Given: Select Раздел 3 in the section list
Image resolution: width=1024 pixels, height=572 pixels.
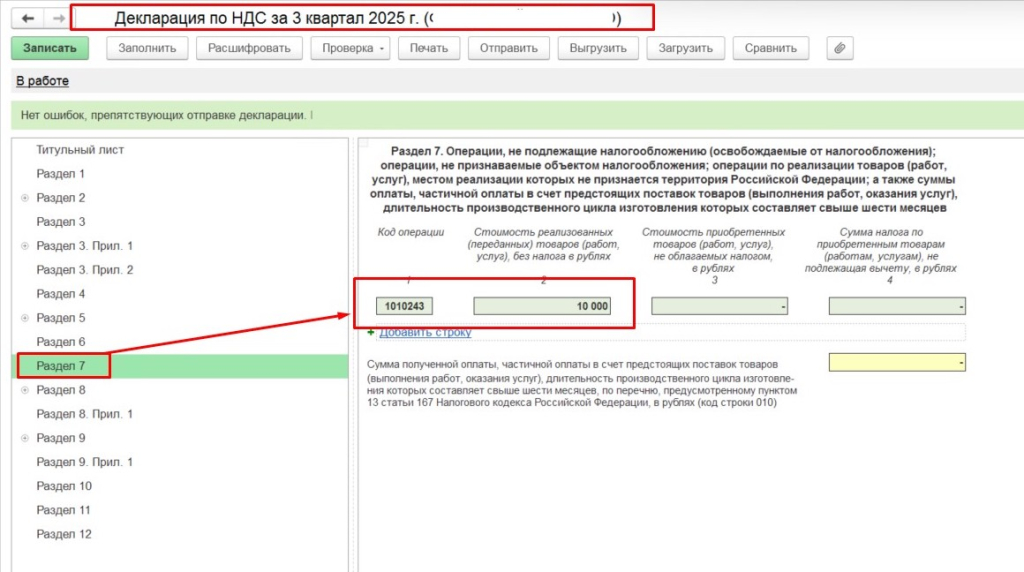Looking at the screenshot, I should tap(61, 222).
